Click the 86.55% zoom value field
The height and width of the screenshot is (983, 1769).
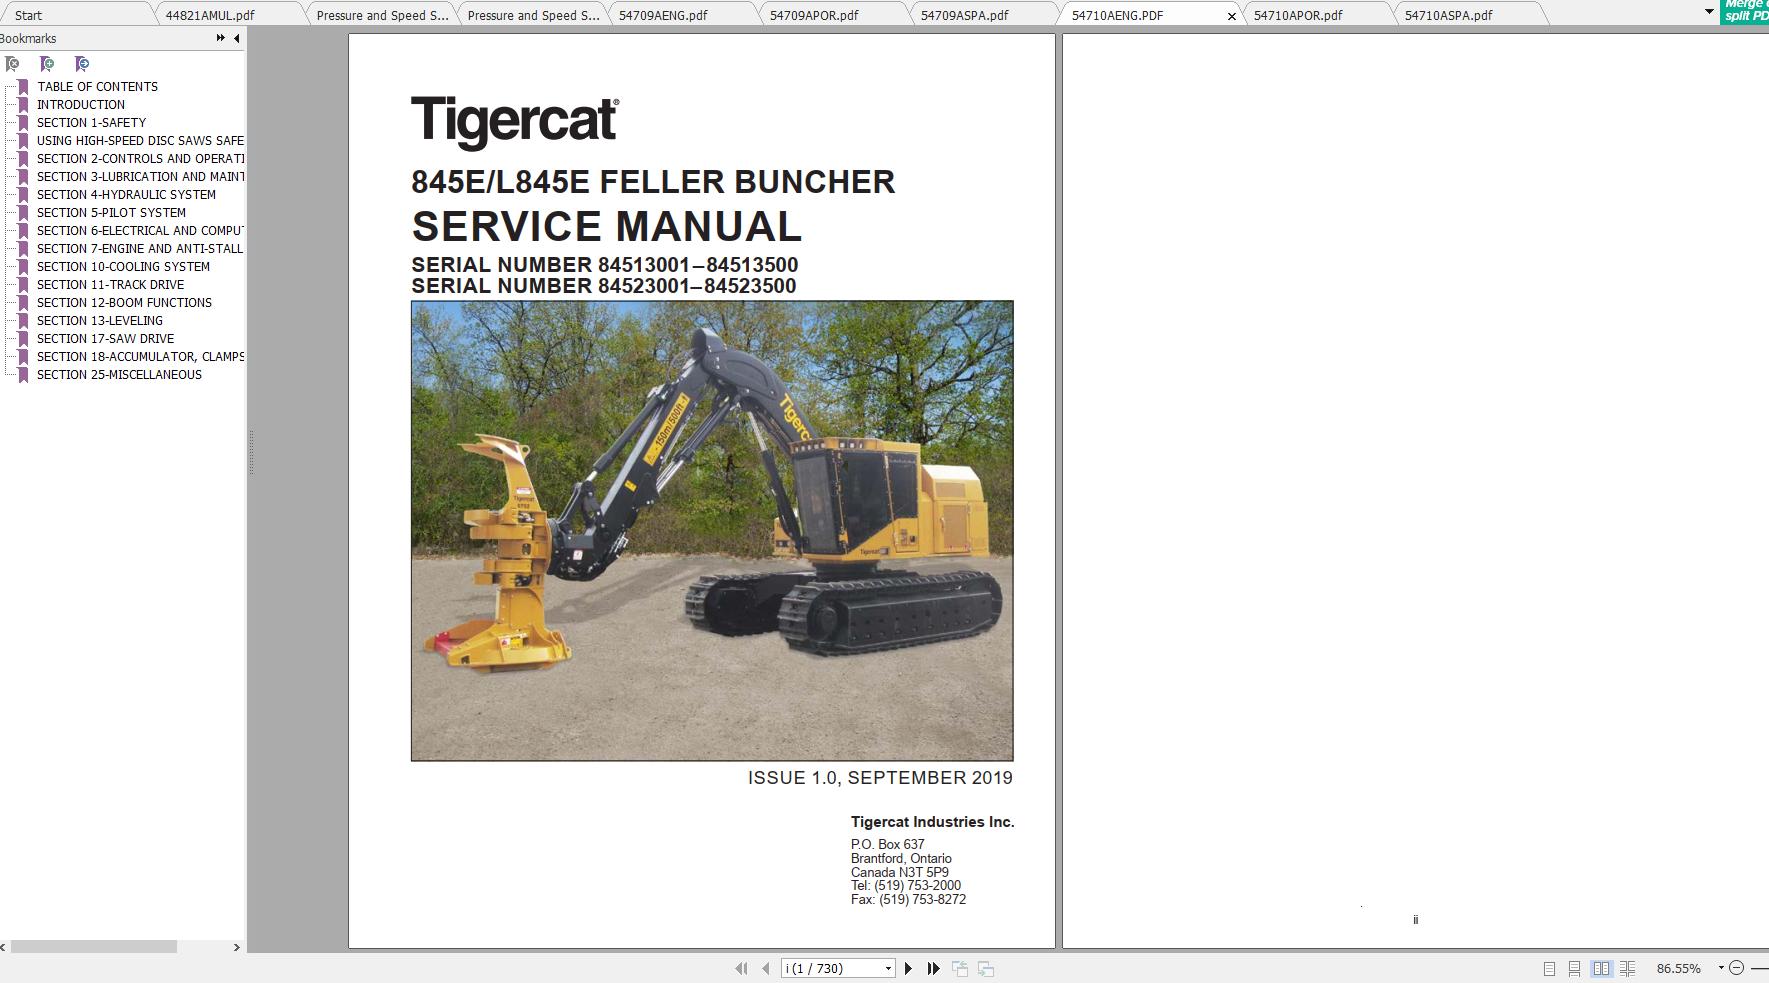point(1679,969)
